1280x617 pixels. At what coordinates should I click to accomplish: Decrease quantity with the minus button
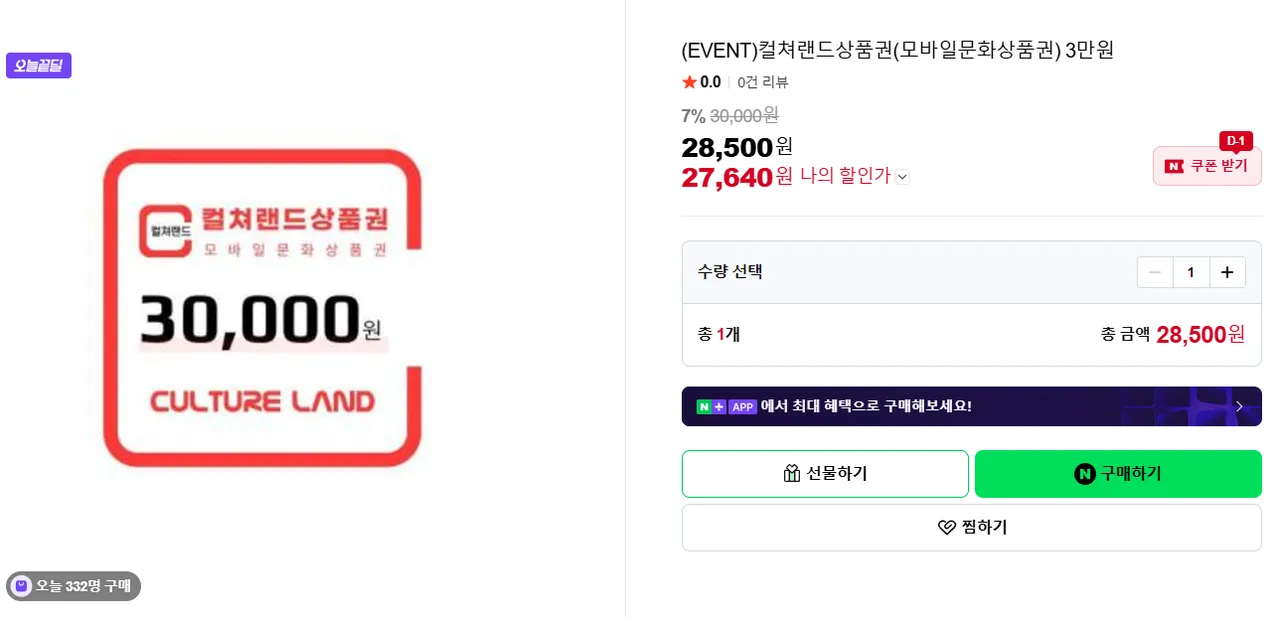[1155, 272]
